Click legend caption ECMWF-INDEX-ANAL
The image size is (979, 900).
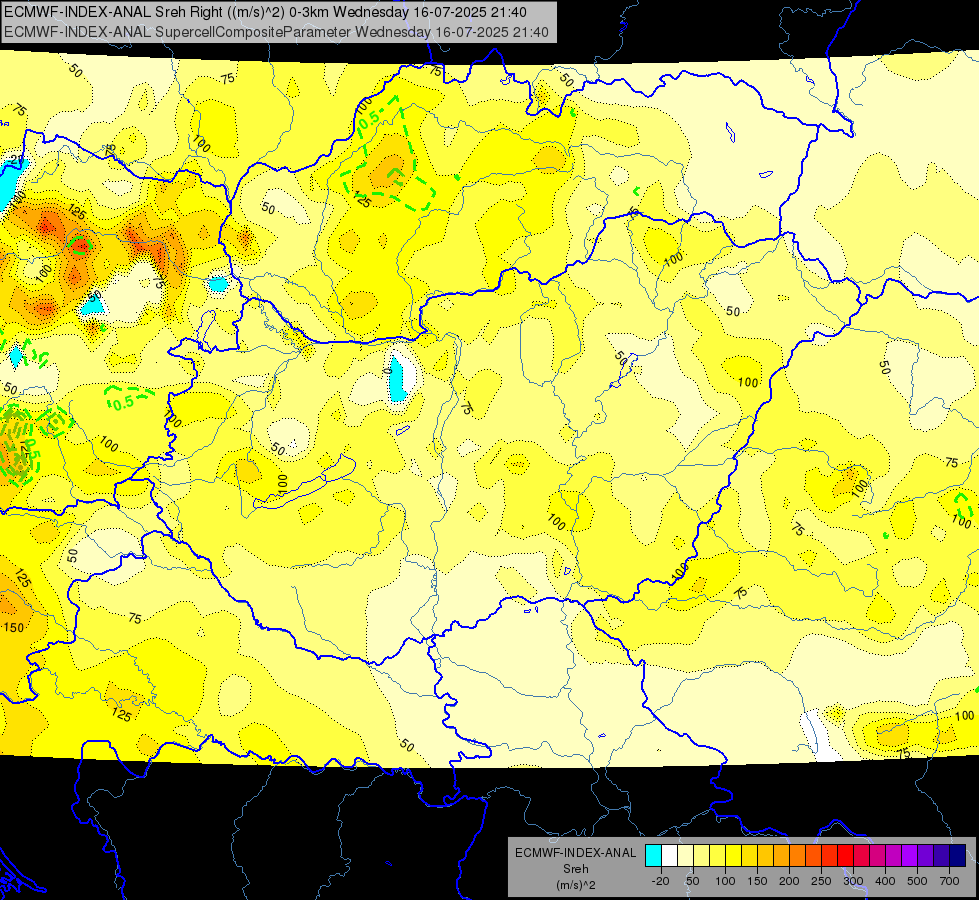click(575, 853)
